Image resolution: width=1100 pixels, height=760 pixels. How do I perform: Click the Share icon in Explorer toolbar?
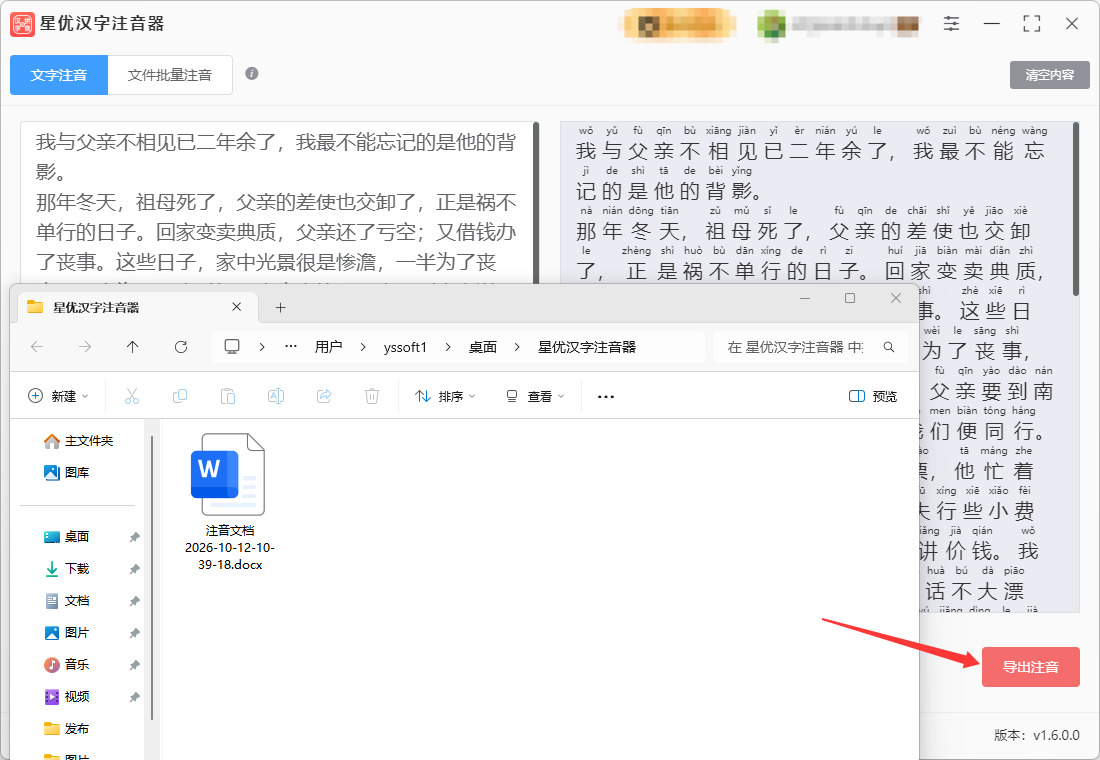tap(324, 396)
